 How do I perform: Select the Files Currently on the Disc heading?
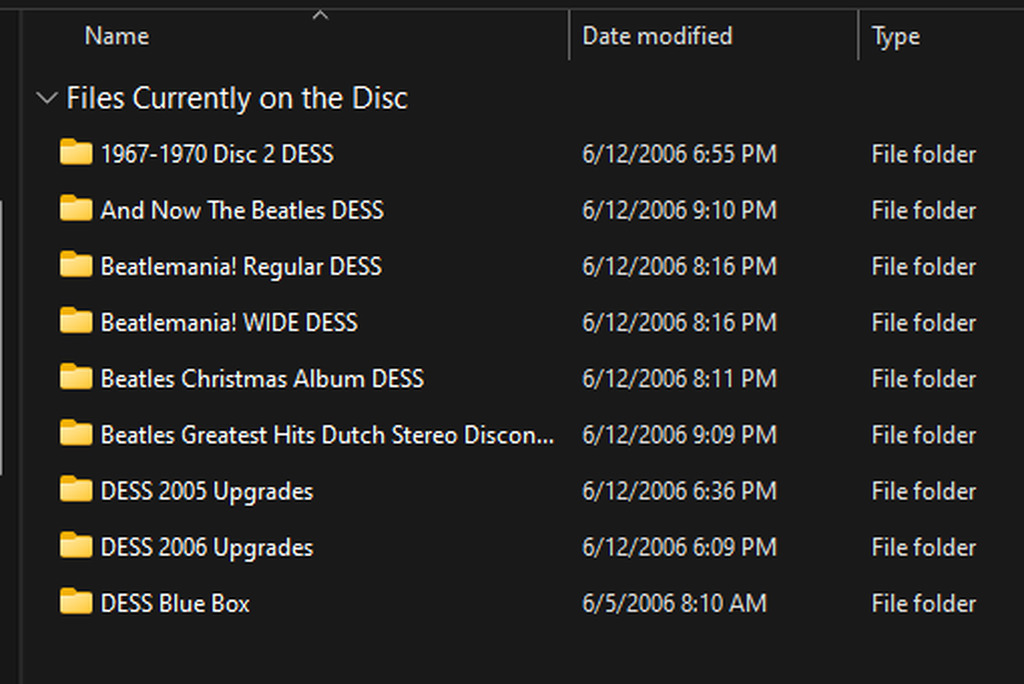tap(237, 98)
